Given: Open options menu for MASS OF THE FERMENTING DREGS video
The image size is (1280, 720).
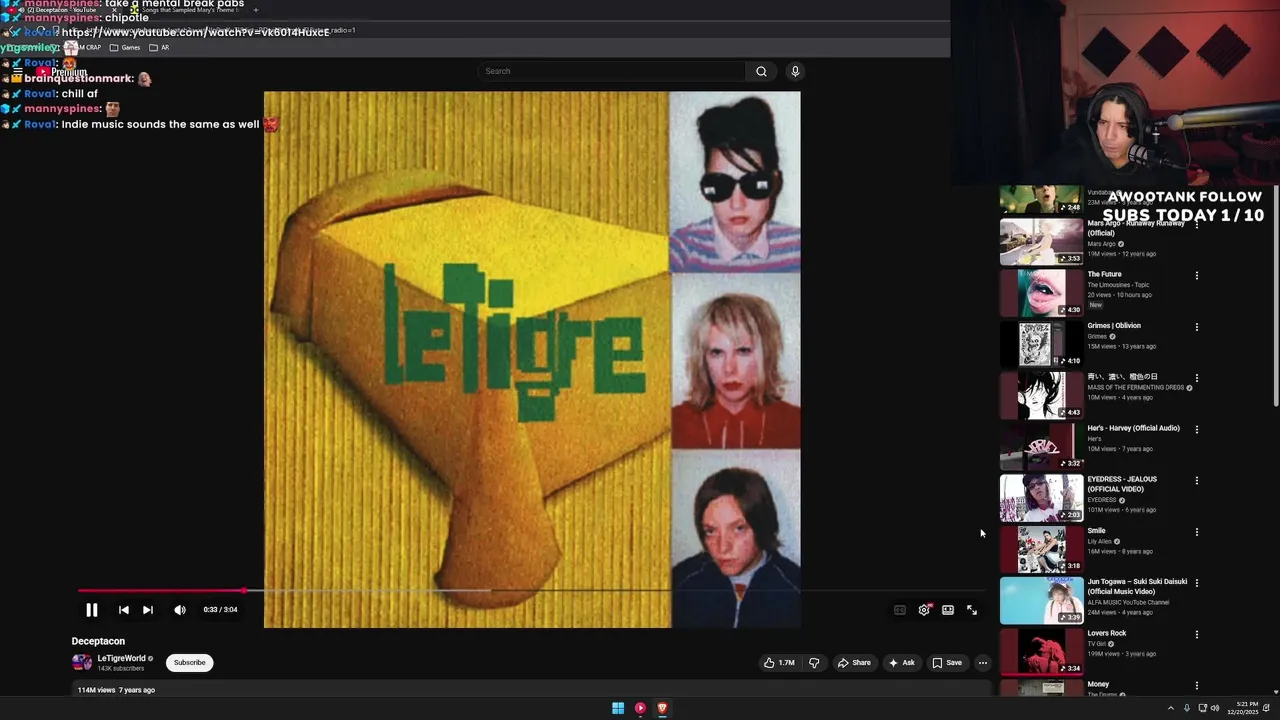Looking at the screenshot, I should tap(1196, 378).
